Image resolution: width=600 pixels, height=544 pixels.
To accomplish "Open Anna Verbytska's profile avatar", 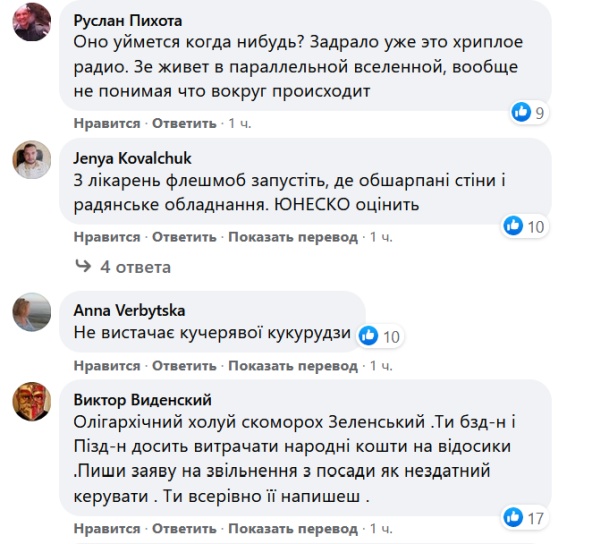I will point(31,312).
